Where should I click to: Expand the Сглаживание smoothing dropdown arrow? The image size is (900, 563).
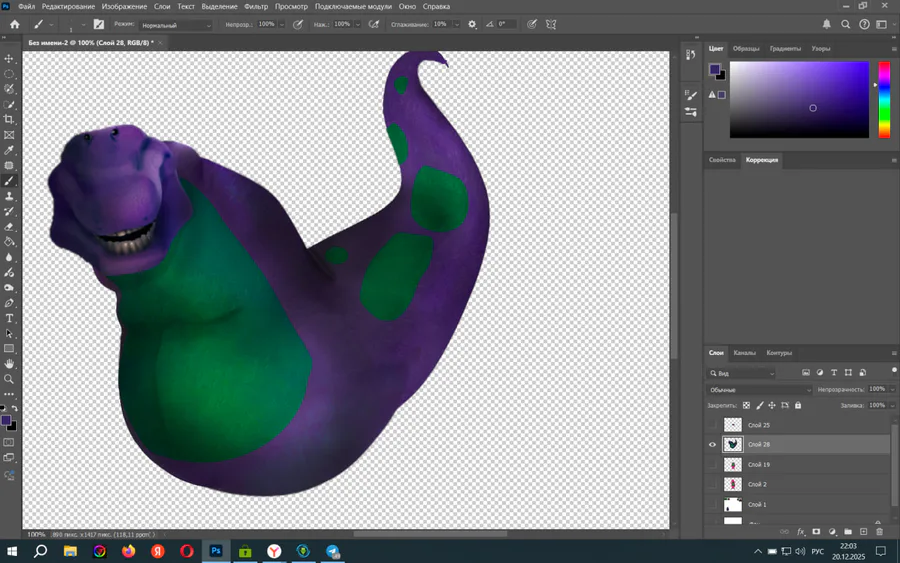[x=457, y=25]
